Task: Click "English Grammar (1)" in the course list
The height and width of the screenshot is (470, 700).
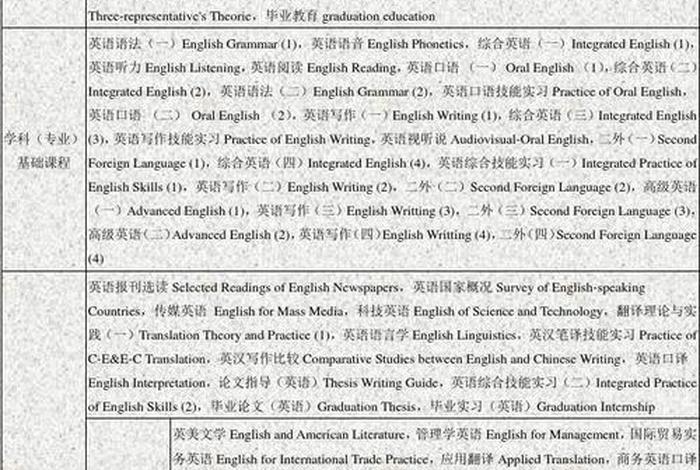Action: [x=239, y=44]
